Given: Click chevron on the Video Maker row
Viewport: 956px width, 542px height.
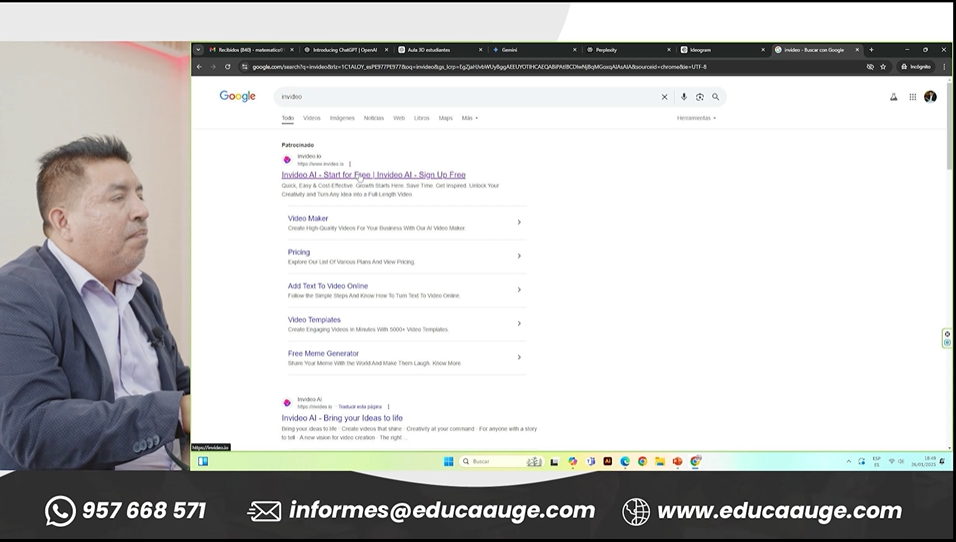Looking at the screenshot, I should tap(519, 223).
